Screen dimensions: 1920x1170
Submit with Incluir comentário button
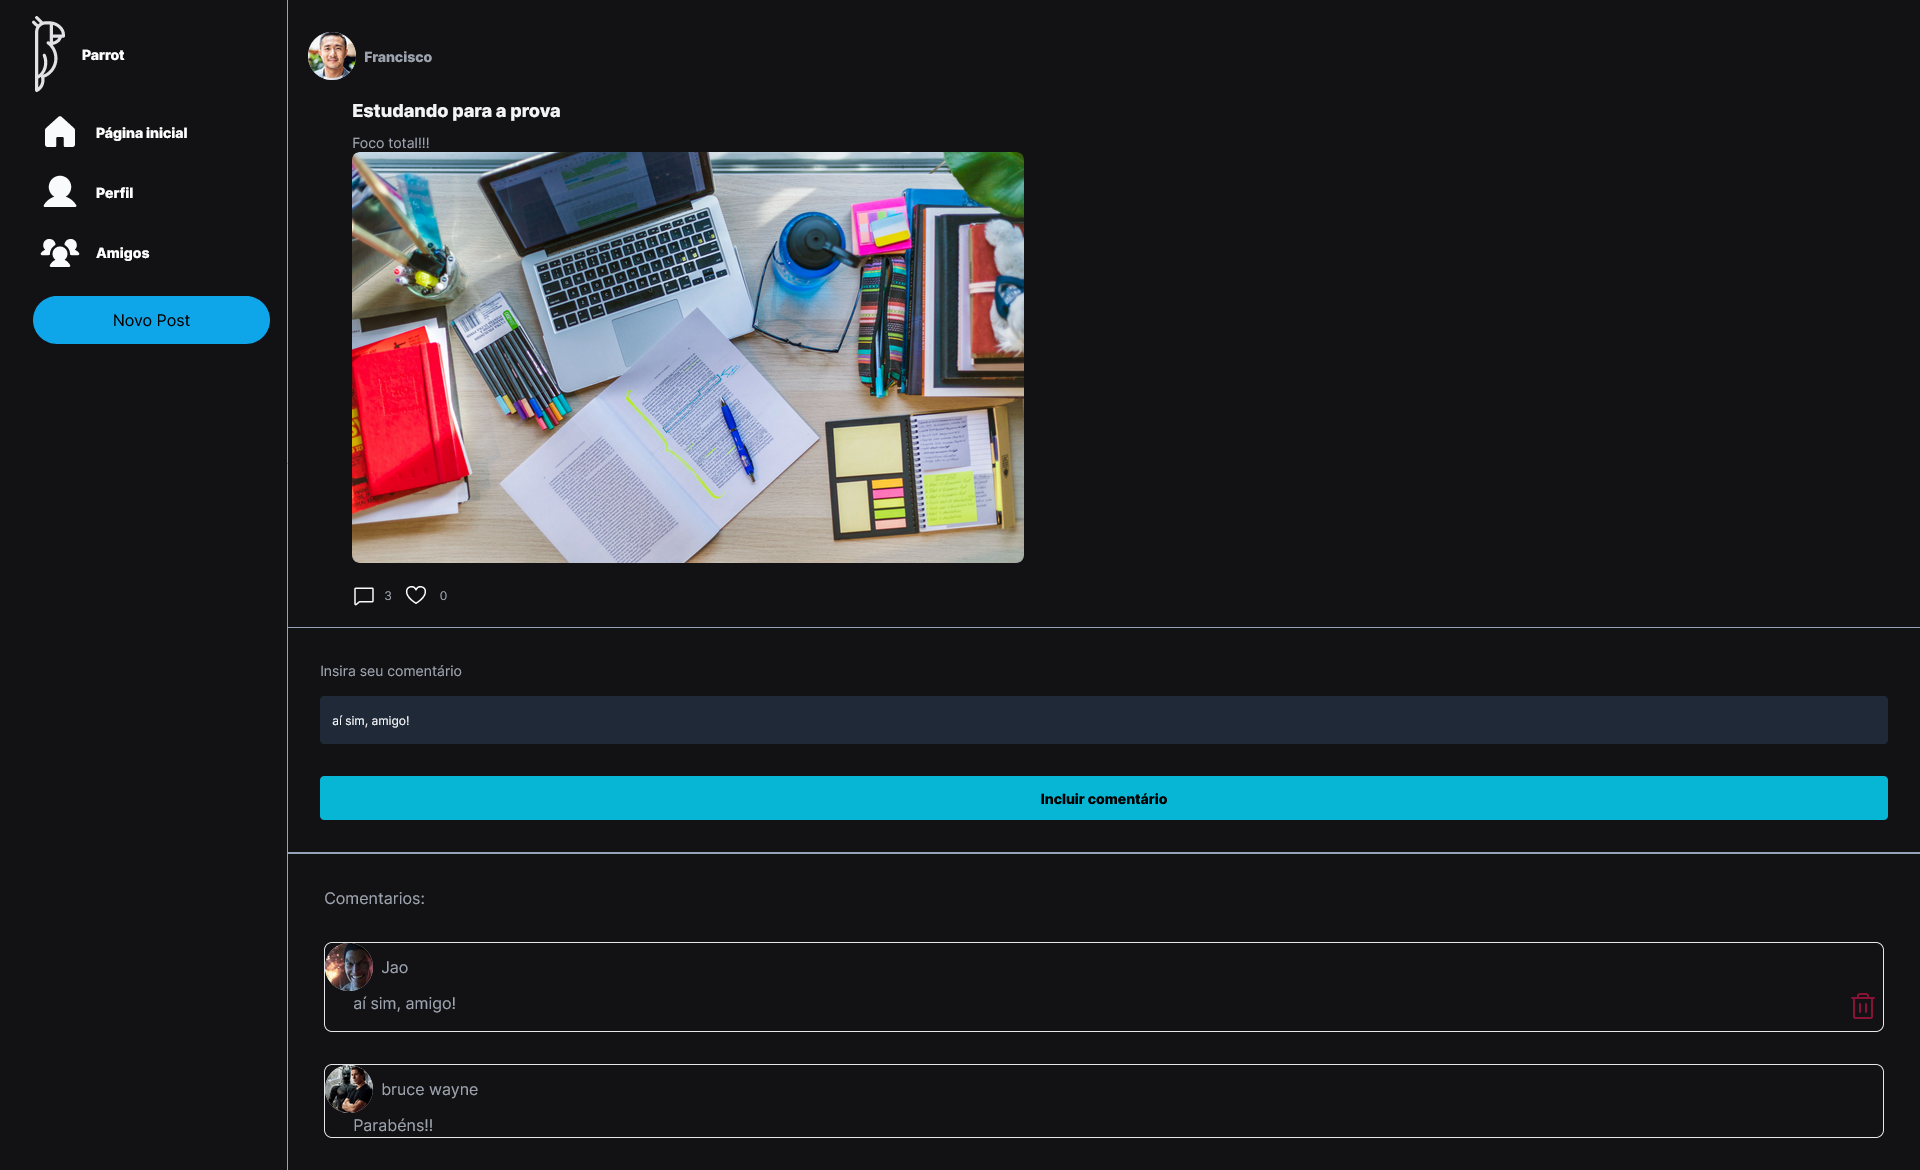pyautogui.click(x=1103, y=798)
